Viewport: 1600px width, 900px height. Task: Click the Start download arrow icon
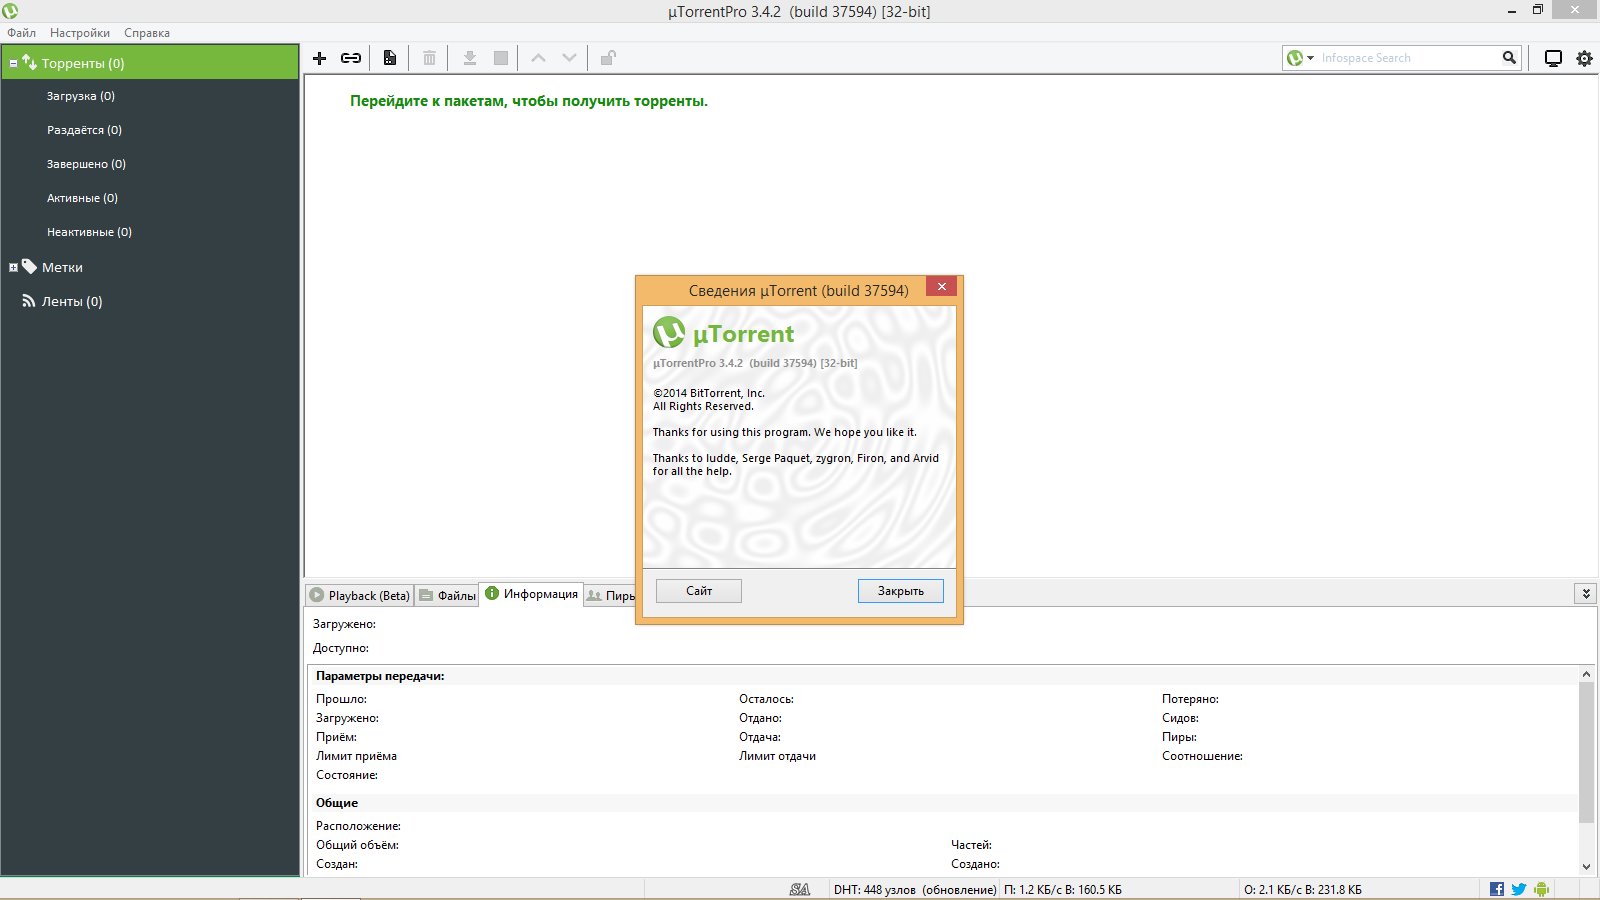469,58
